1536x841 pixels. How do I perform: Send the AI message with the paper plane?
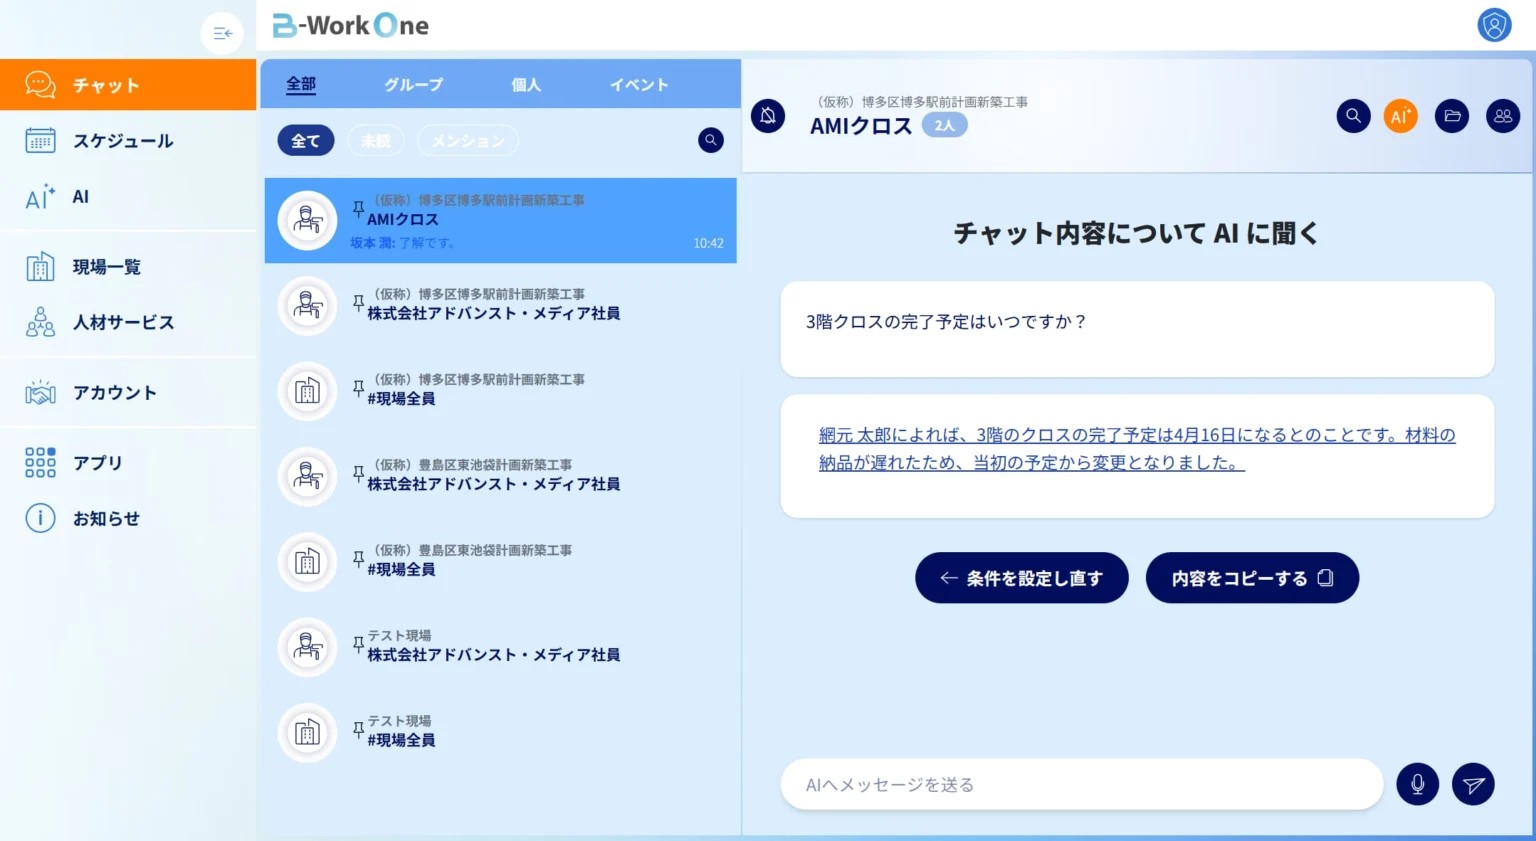pyautogui.click(x=1472, y=784)
